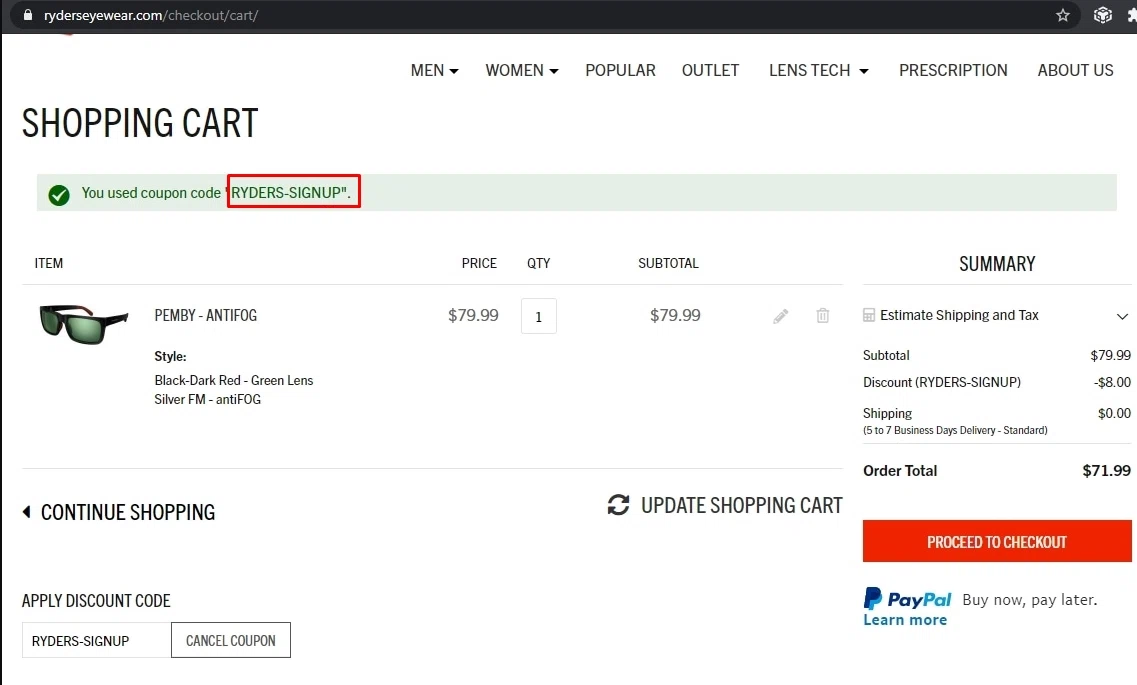
Task: Click CONTINUE SHOPPING link
Action: pos(128,512)
